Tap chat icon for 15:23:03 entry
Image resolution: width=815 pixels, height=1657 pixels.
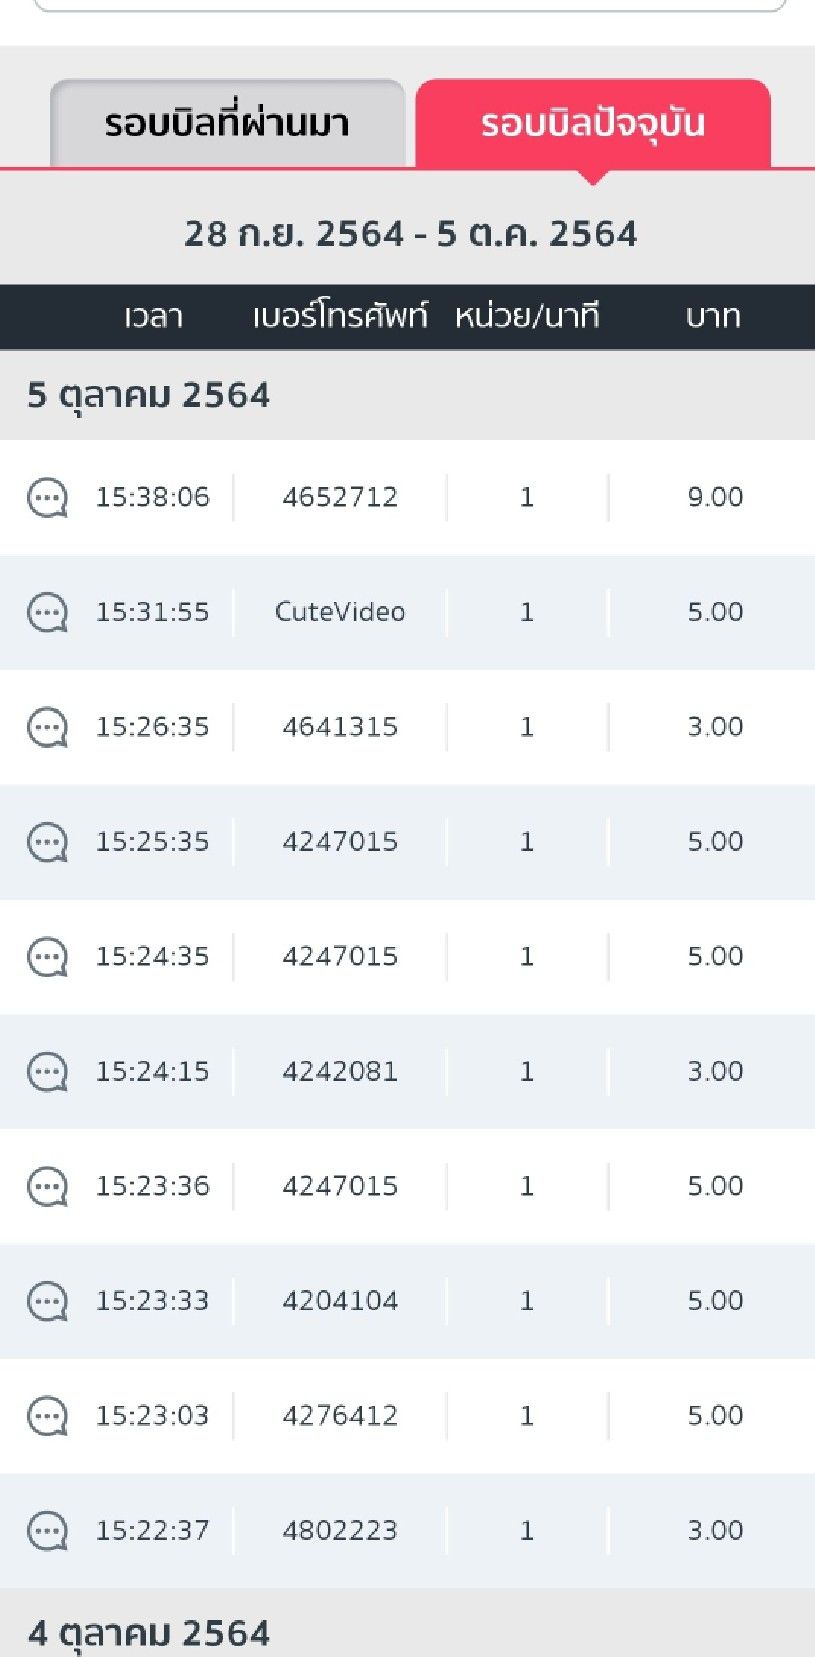[47, 1416]
